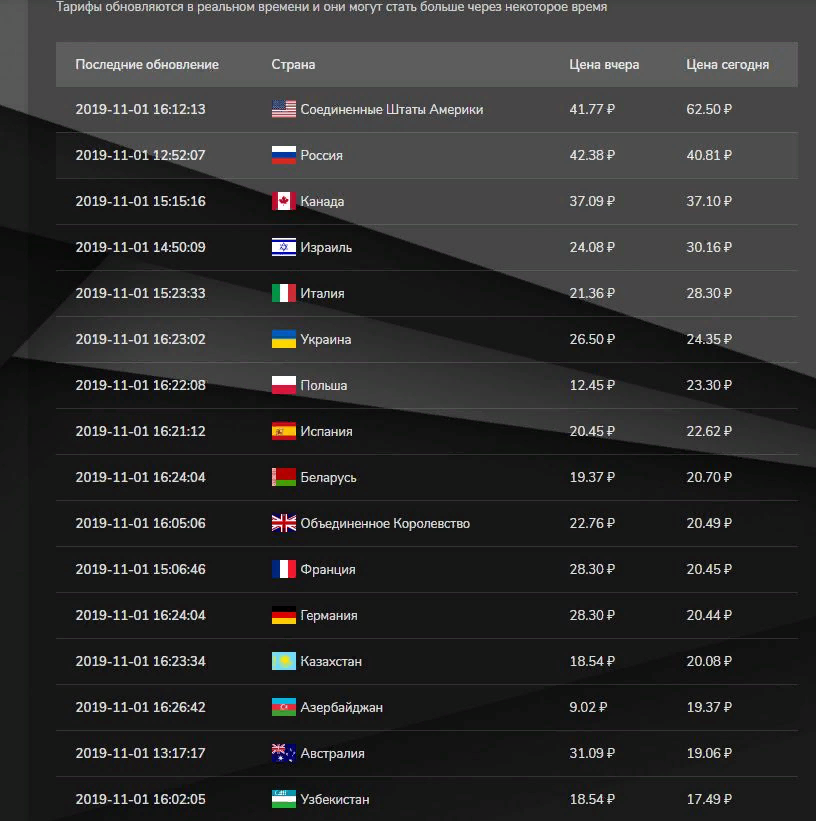This screenshot has height=821, width=816.
Task: Click Франция today's price 20.45 ₽
Action: (x=709, y=569)
